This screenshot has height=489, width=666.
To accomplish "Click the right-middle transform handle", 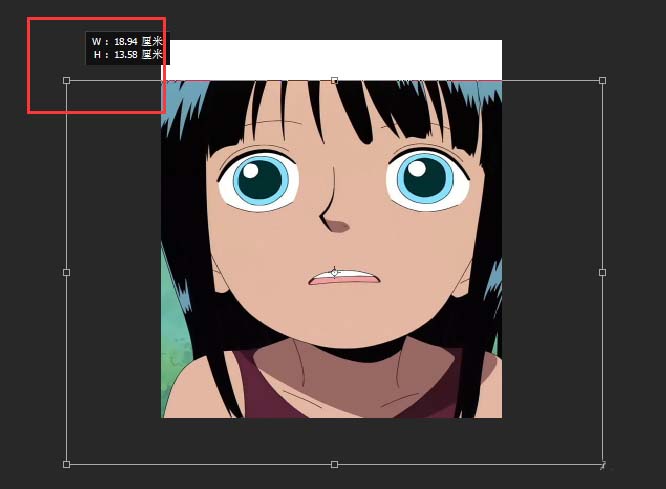I will click(602, 272).
